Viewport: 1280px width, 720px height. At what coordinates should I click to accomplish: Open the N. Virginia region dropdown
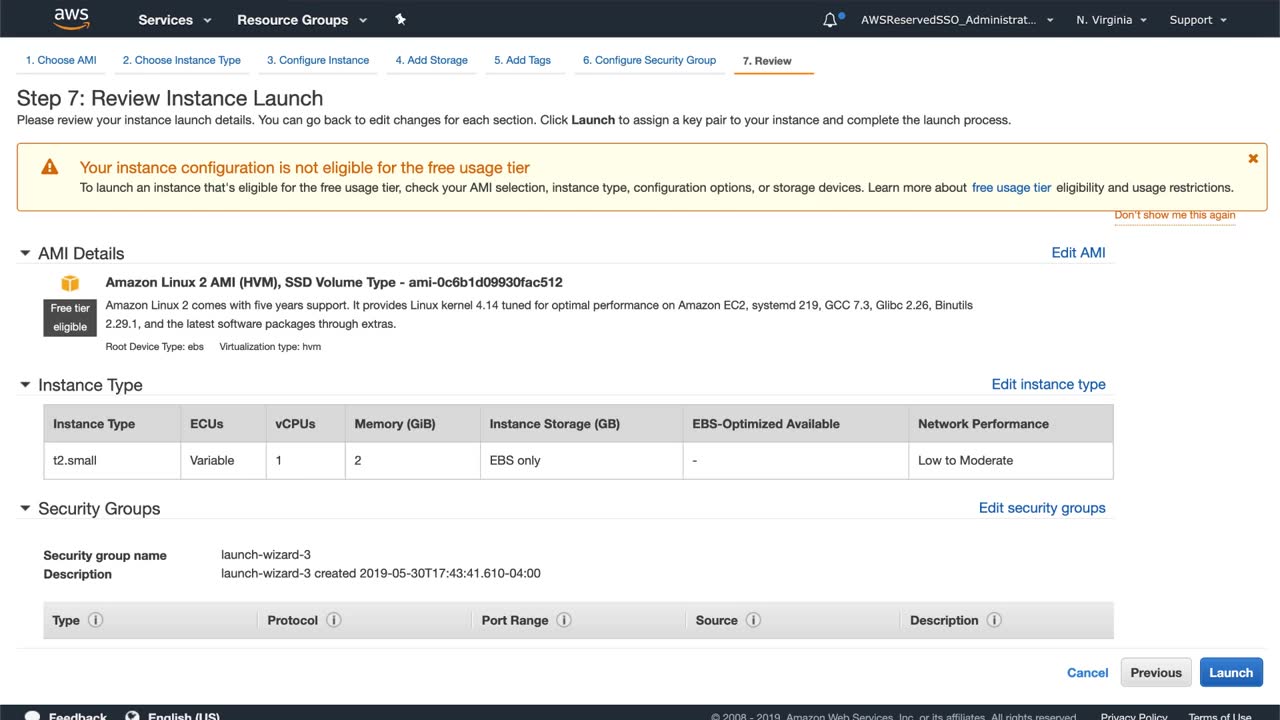pyautogui.click(x=1111, y=20)
